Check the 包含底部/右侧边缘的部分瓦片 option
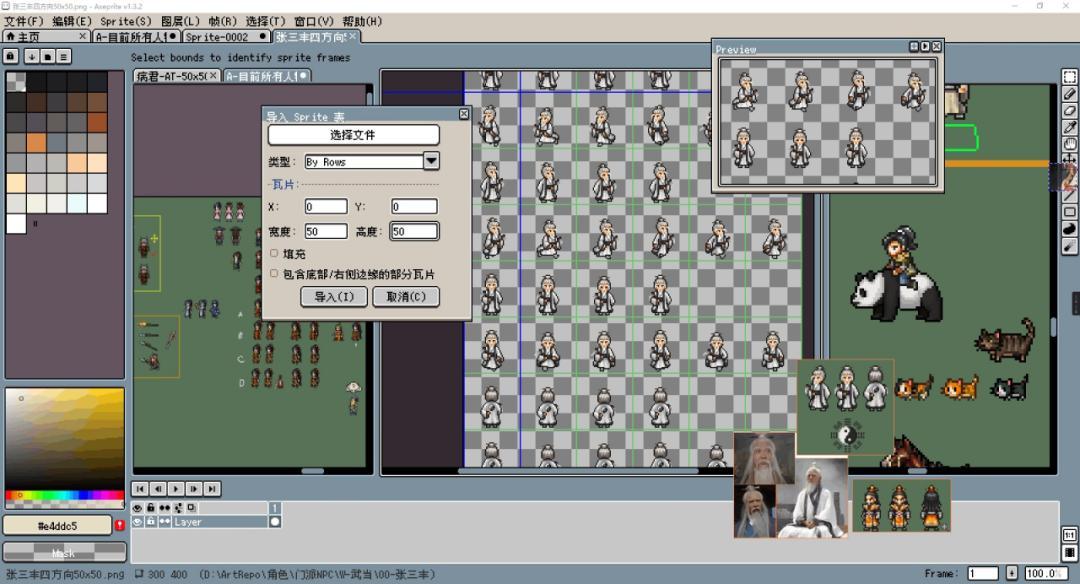 click(274, 273)
